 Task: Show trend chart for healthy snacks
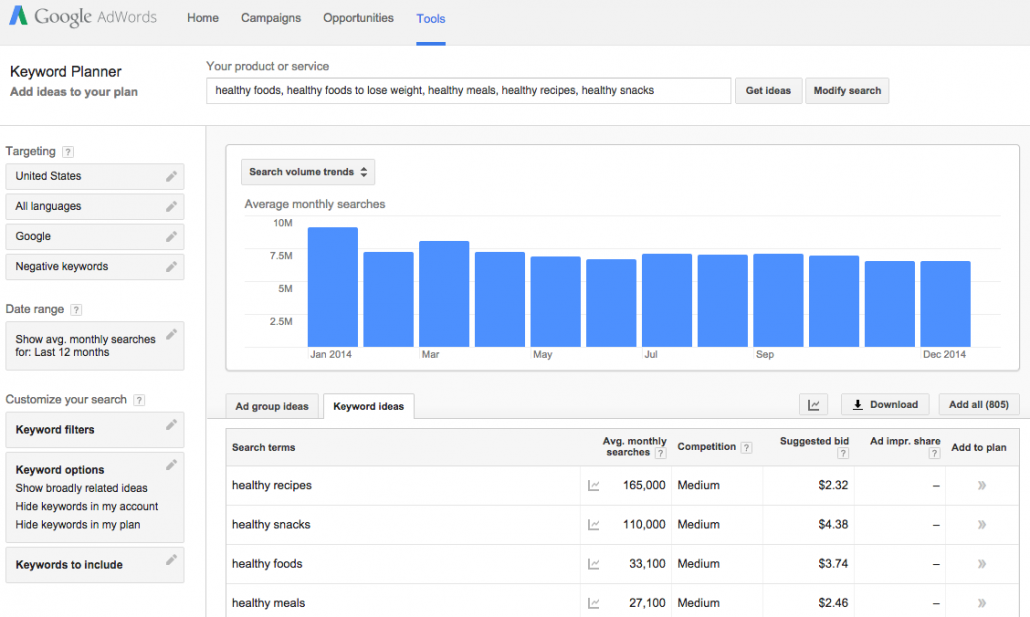click(594, 525)
